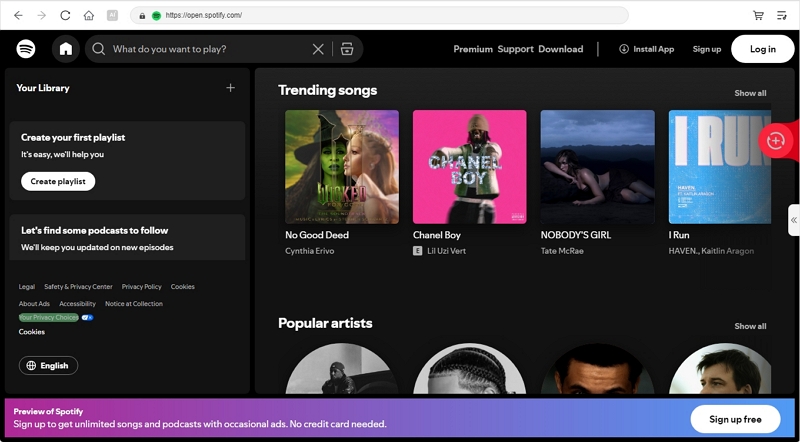The width and height of the screenshot is (800, 442).
Task: Click the Chanel Boy song title
Action: (x=437, y=235)
